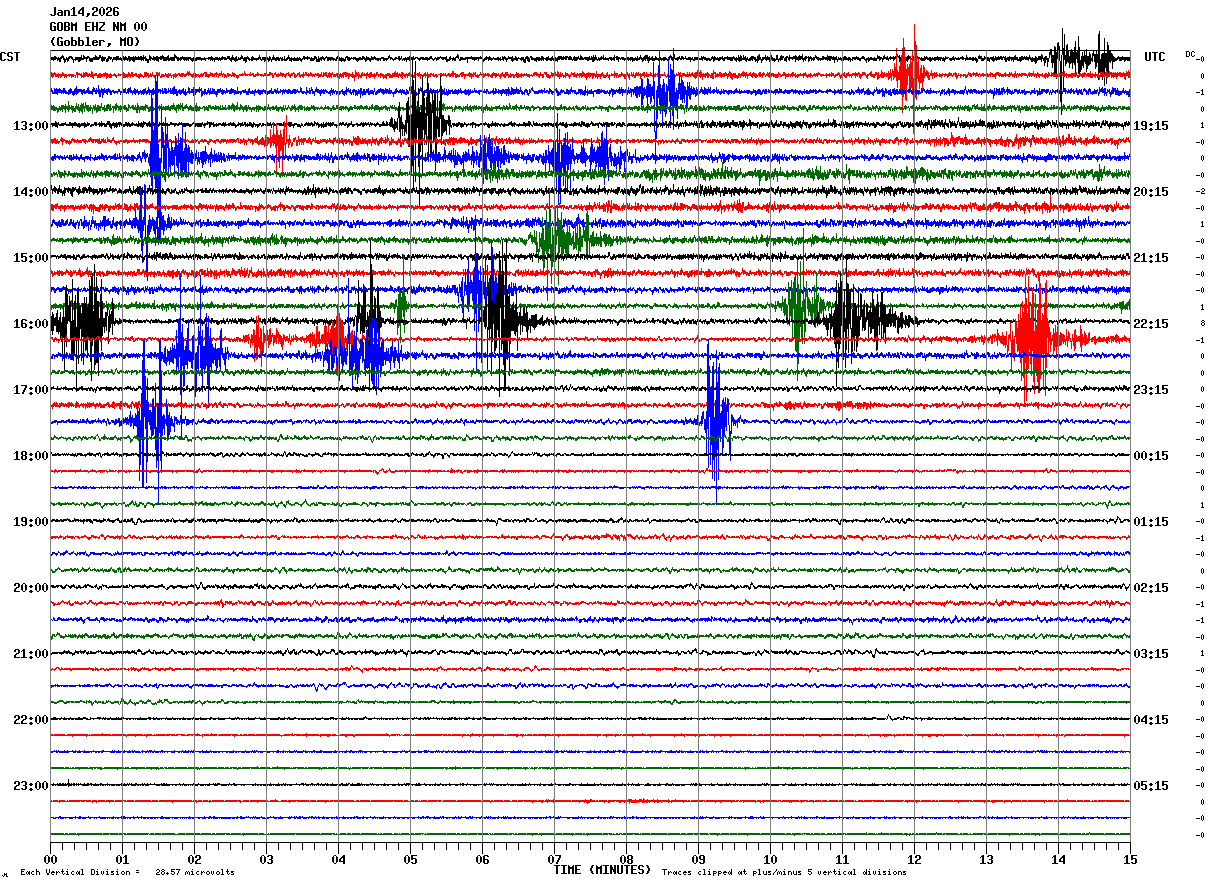Click the UTC timezone label

1155,57
